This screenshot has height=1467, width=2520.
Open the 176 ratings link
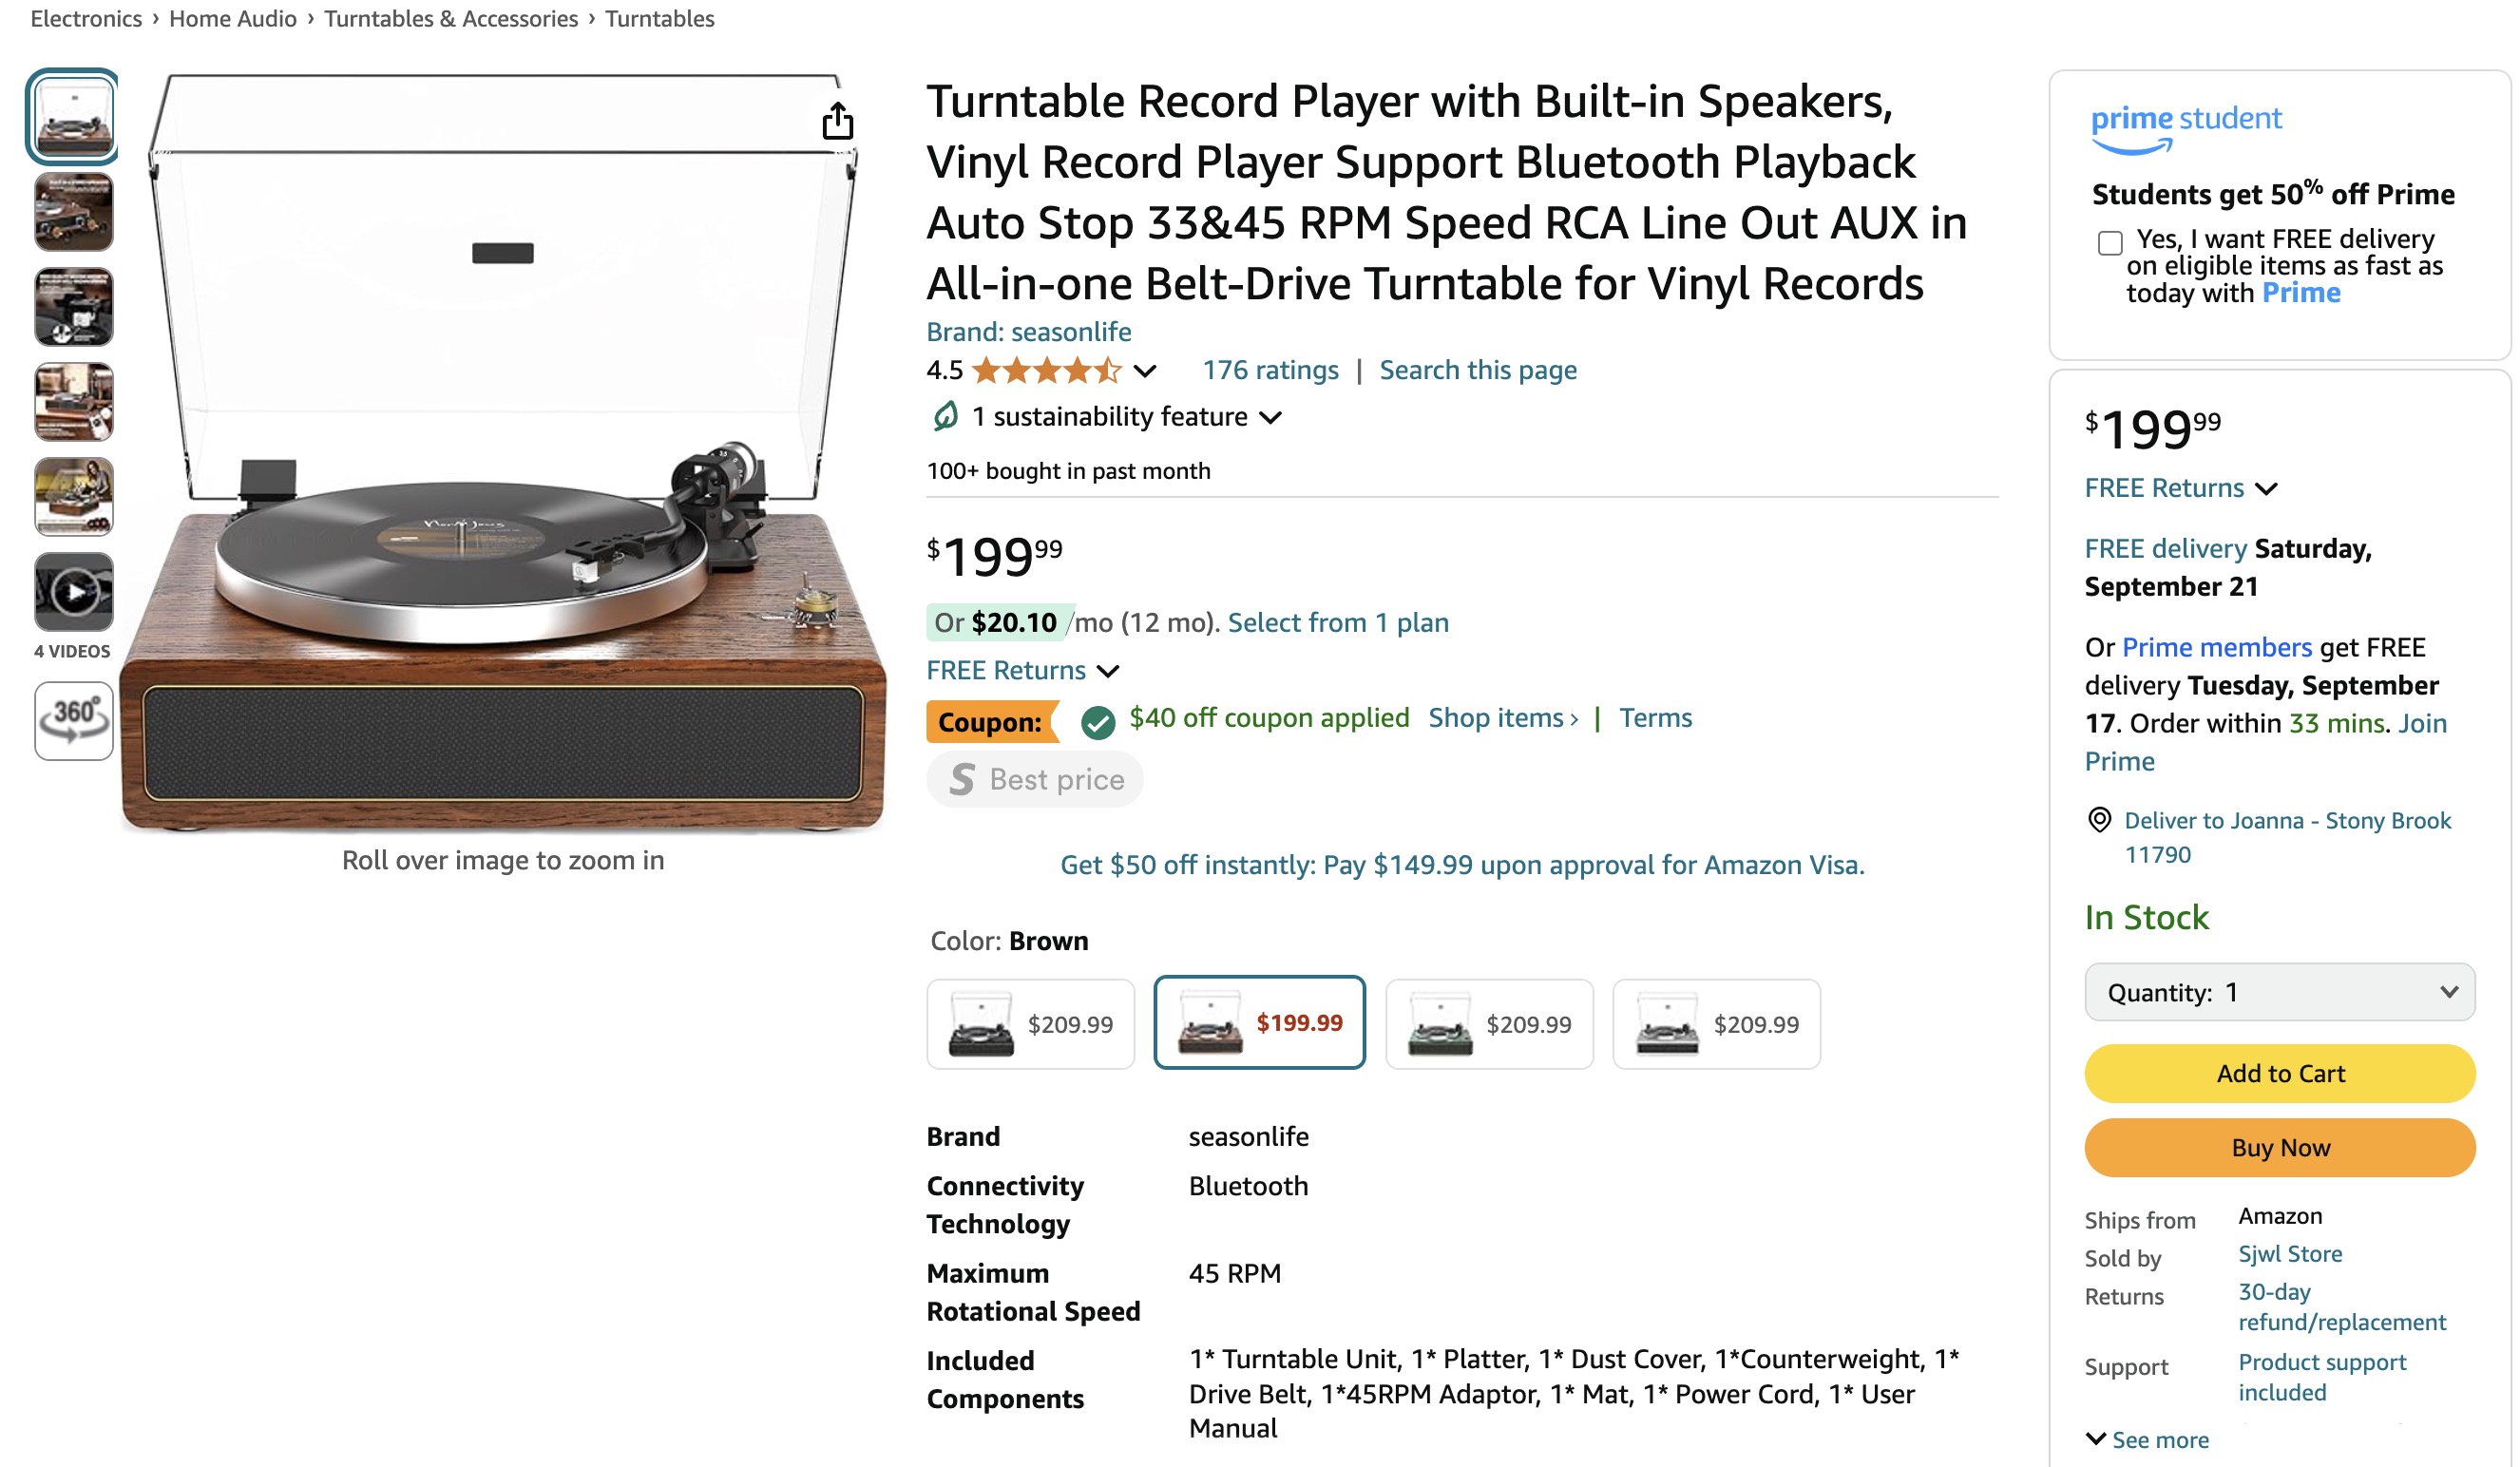[x=1269, y=370]
